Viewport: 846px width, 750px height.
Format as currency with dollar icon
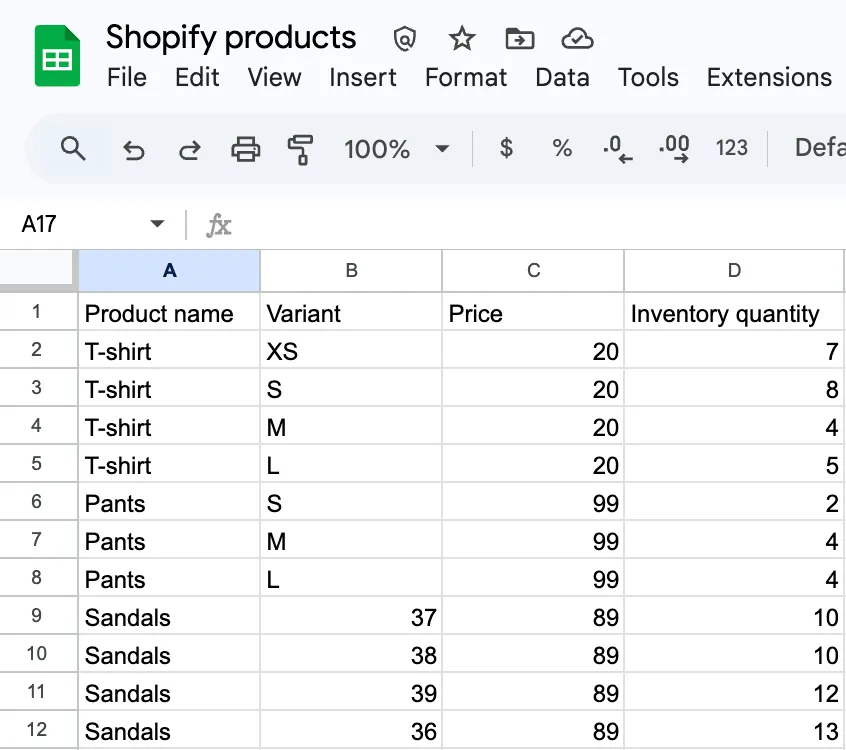tap(506, 148)
